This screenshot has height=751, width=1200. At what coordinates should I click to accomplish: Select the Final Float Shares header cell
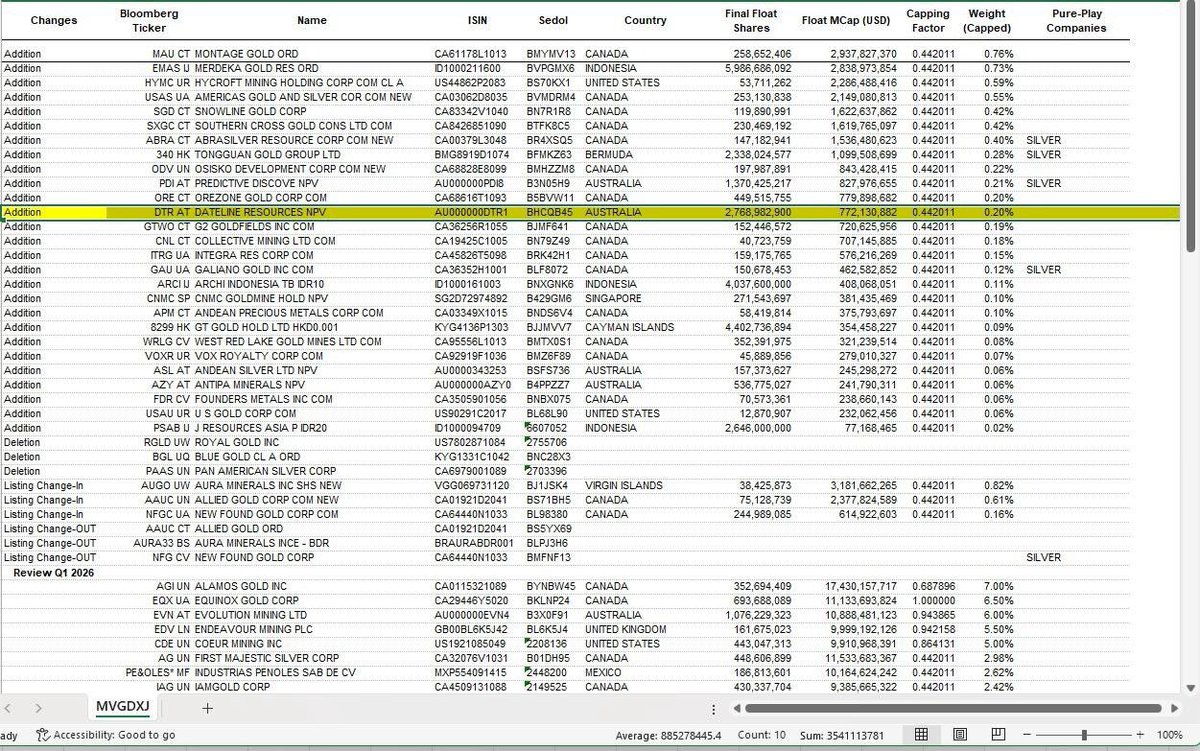752,20
